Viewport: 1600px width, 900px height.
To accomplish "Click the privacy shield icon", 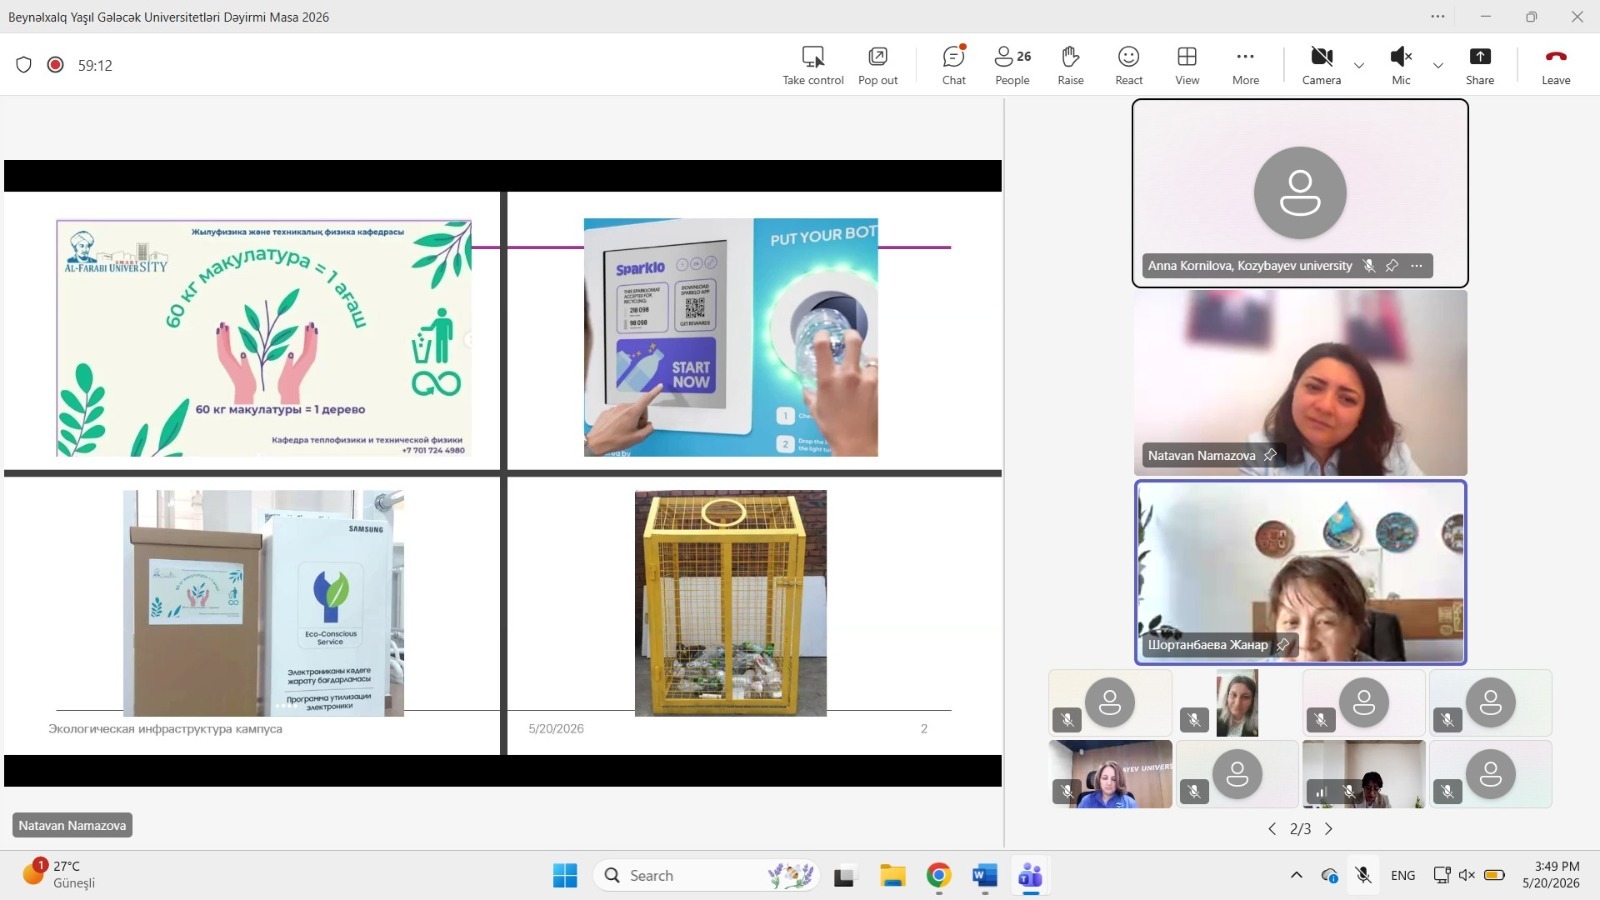I will point(24,65).
